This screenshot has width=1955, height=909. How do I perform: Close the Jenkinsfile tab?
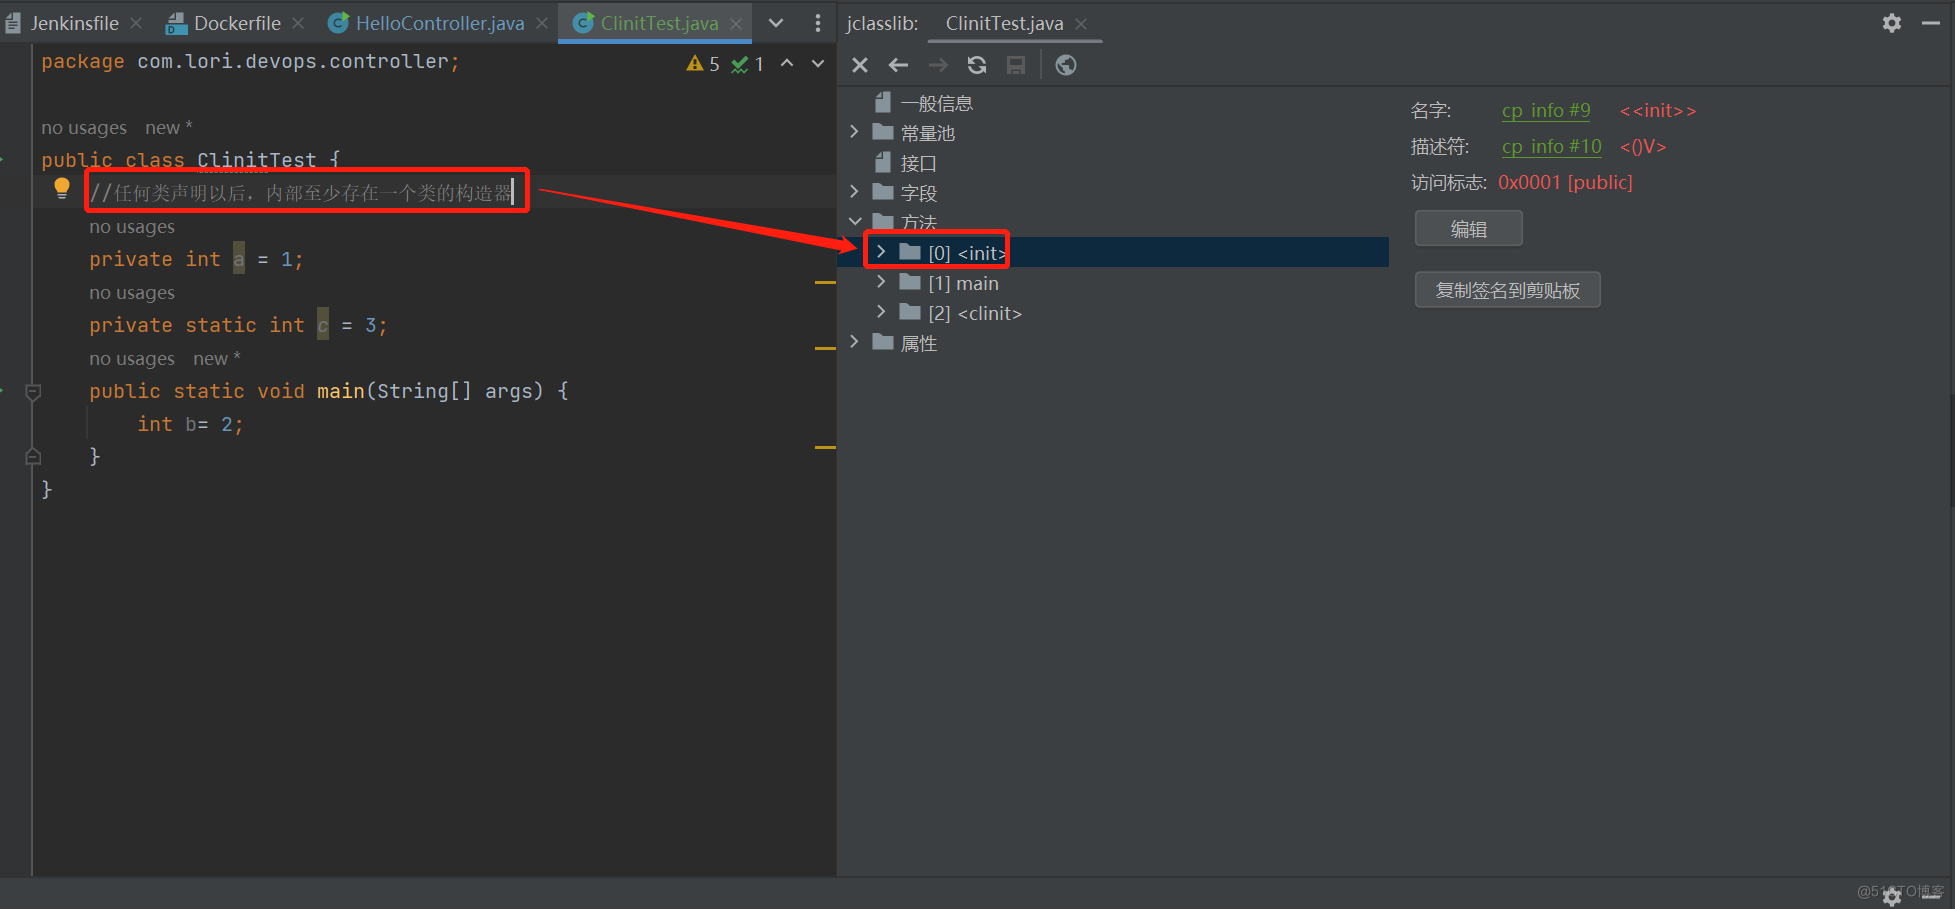point(137,23)
